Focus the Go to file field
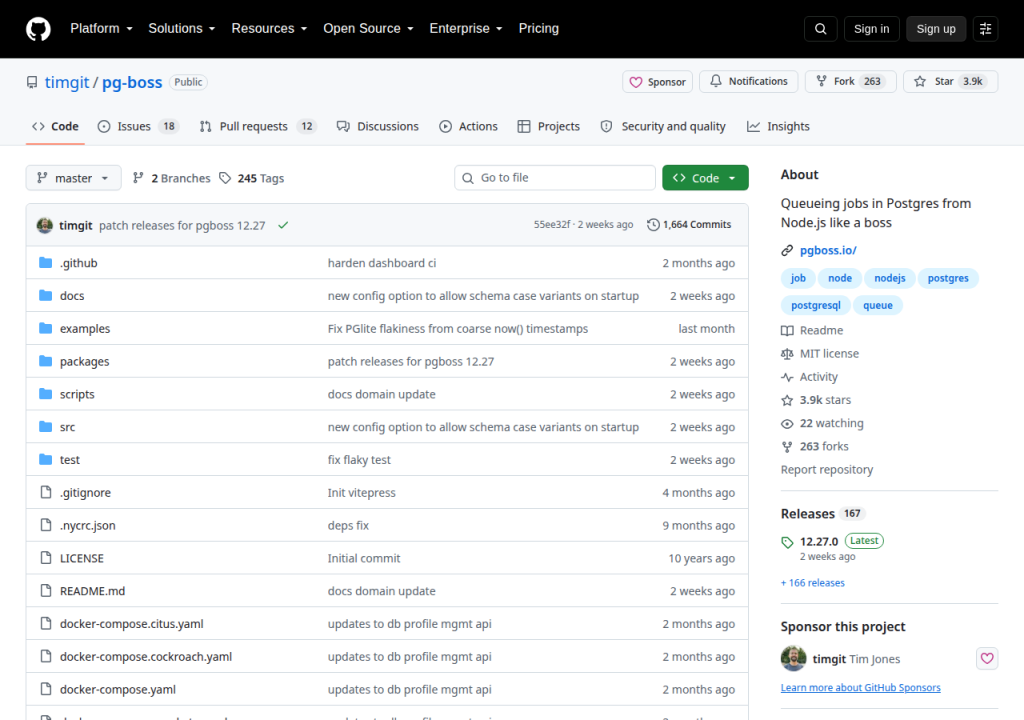Viewport: 1024px width, 720px height. [554, 178]
